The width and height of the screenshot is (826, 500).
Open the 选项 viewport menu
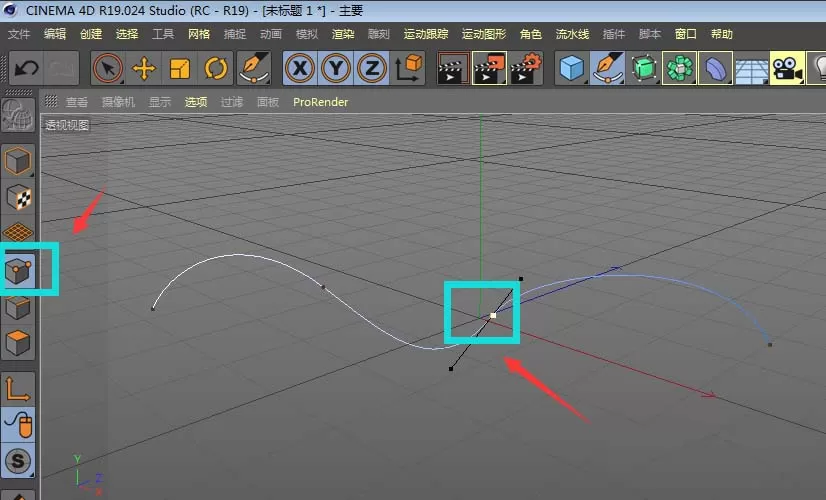195,102
